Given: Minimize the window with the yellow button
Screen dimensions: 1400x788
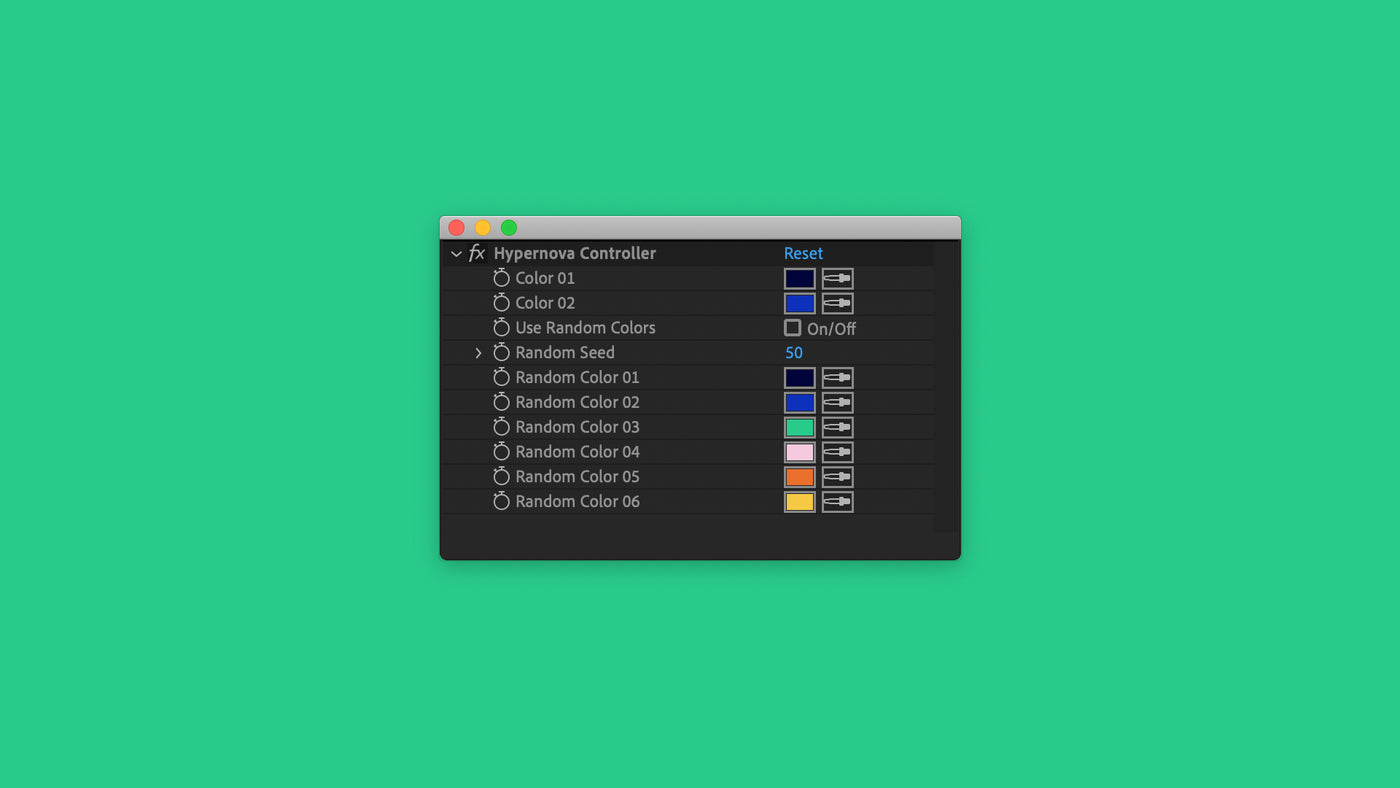Looking at the screenshot, I should pyautogui.click(x=482, y=228).
